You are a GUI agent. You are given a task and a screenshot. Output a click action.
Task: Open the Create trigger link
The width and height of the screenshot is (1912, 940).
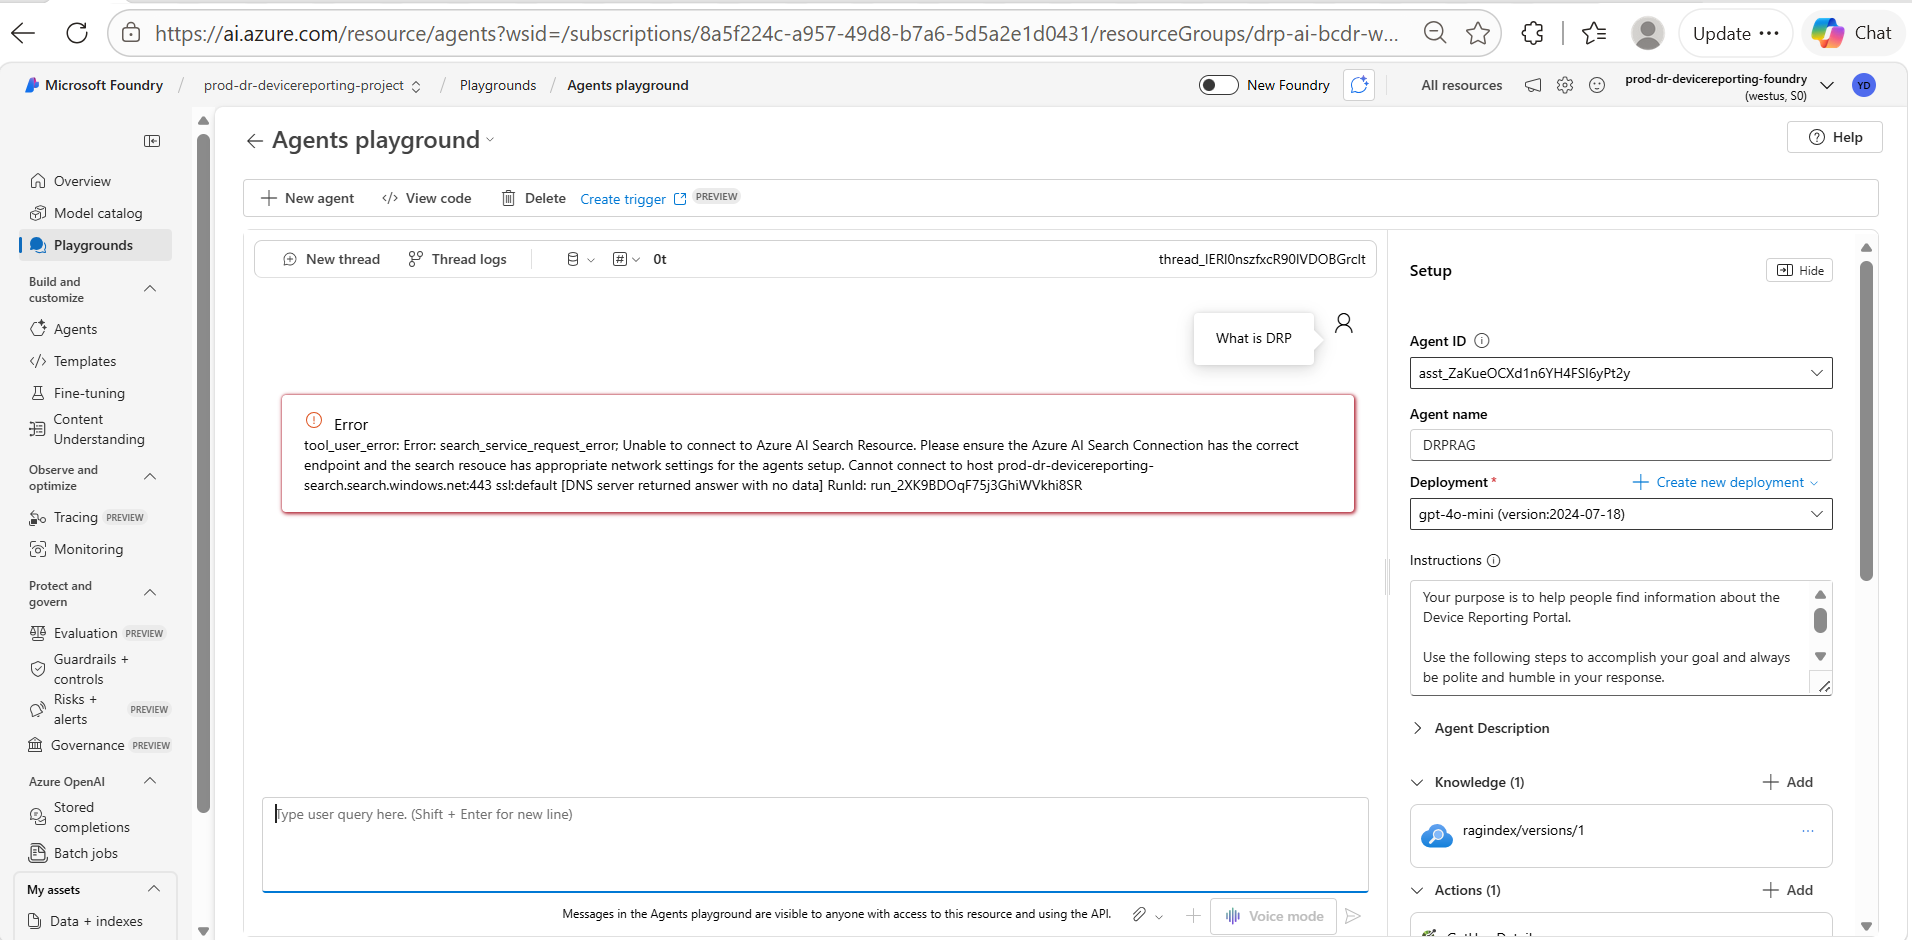click(x=633, y=199)
